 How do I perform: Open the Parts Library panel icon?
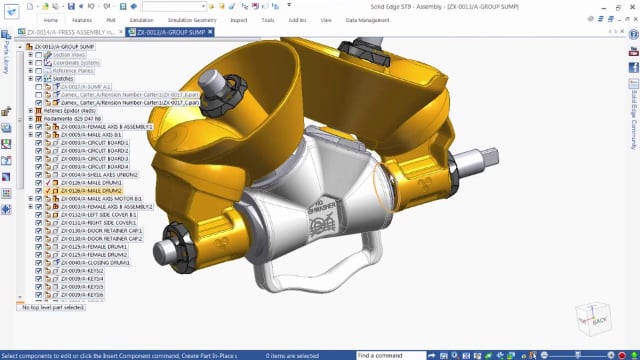(6, 35)
